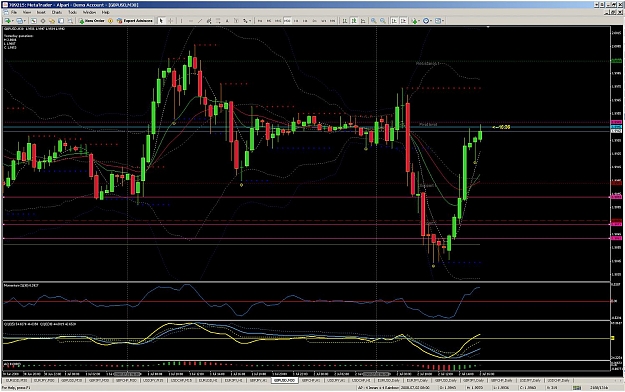This screenshot has height=392, width=625.
Task: Switch to the USDCHF,Daily chart tab
Action: 558,381
